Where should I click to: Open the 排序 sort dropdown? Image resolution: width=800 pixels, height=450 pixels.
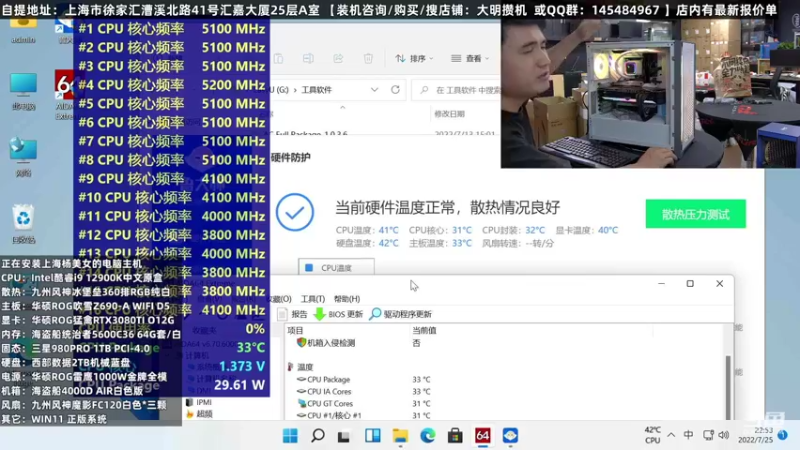tap(414, 59)
